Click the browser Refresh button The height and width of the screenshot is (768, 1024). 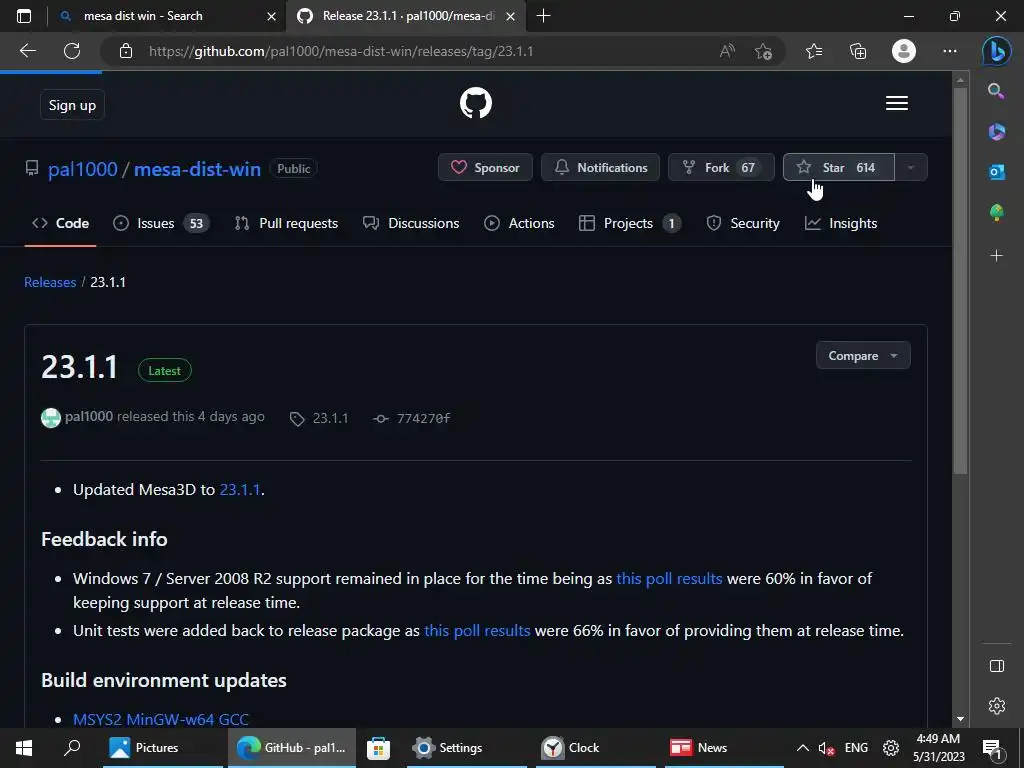(72, 51)
